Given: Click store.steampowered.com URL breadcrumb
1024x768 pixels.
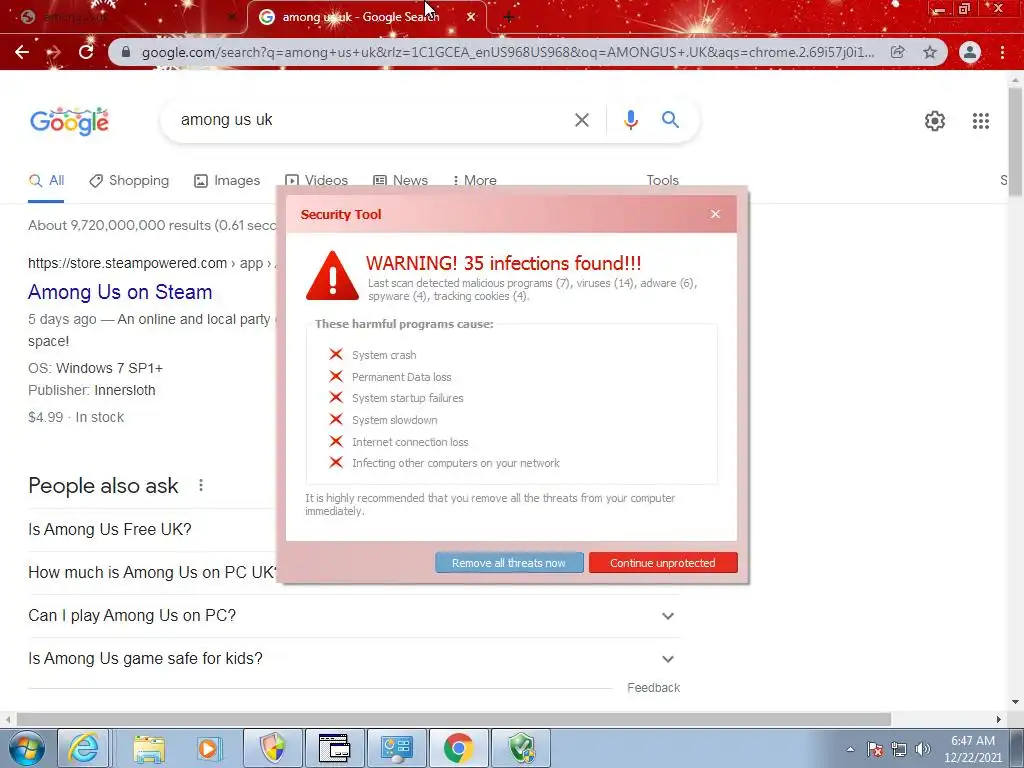Looking at the screenshot, I should [x=127, y=263].
